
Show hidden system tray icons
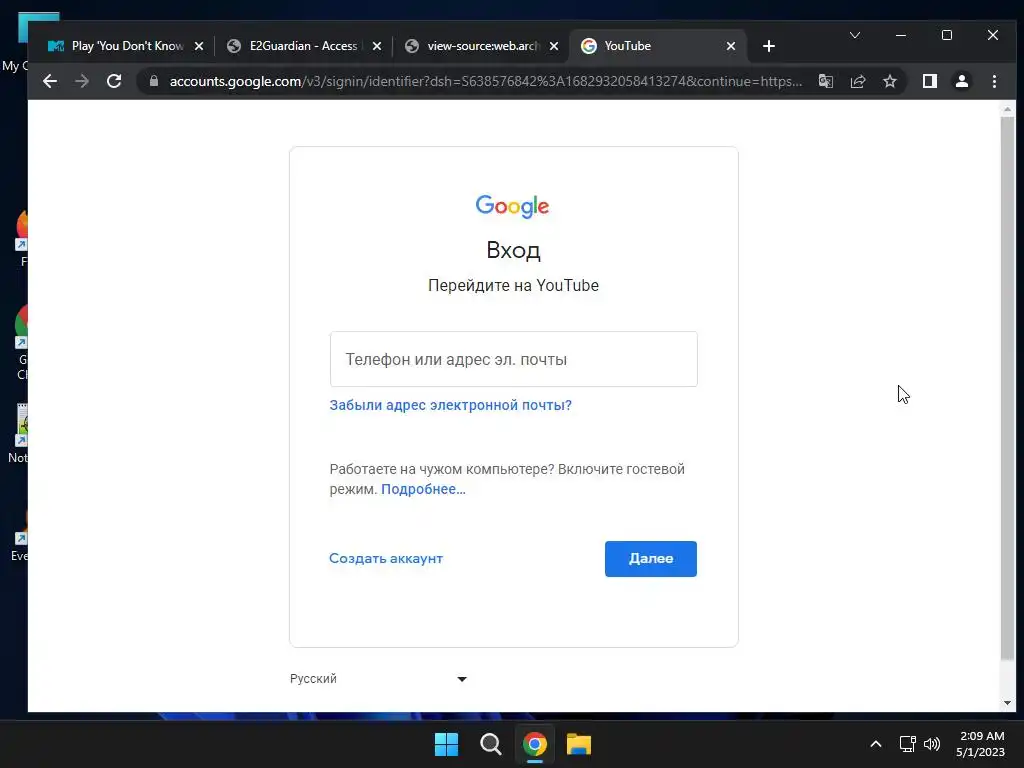(876, 744)
